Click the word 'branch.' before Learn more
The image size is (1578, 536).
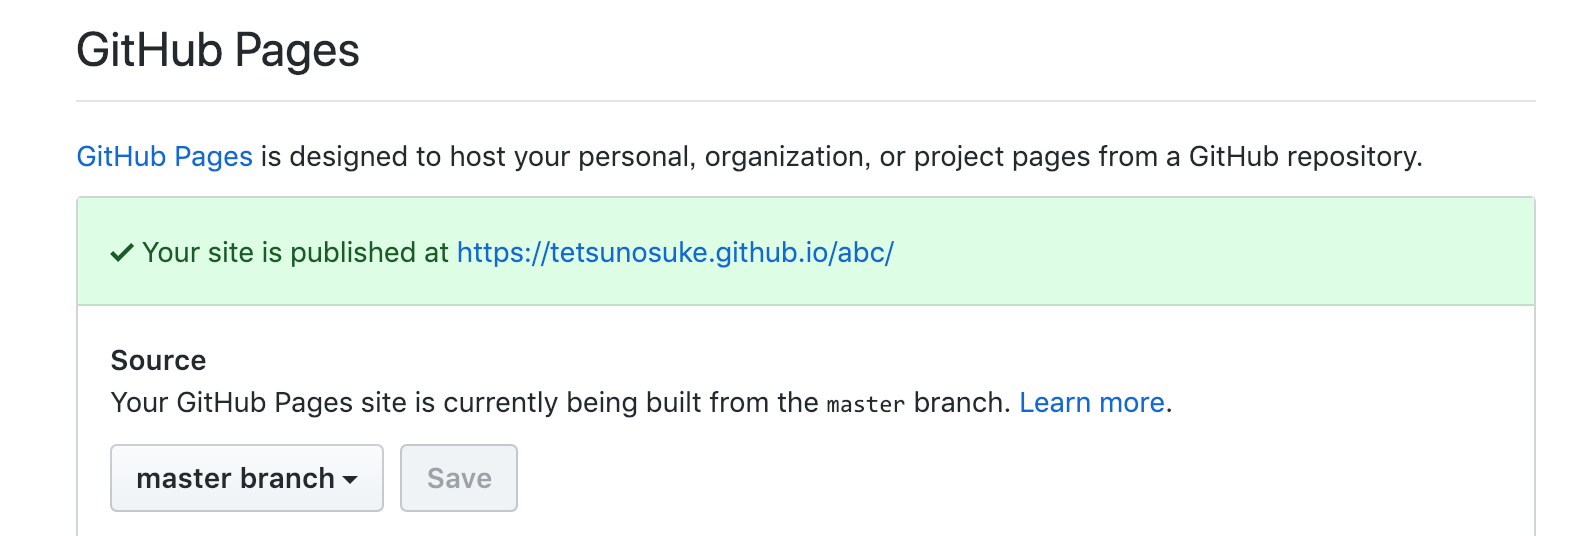click(x=962, y=402)
